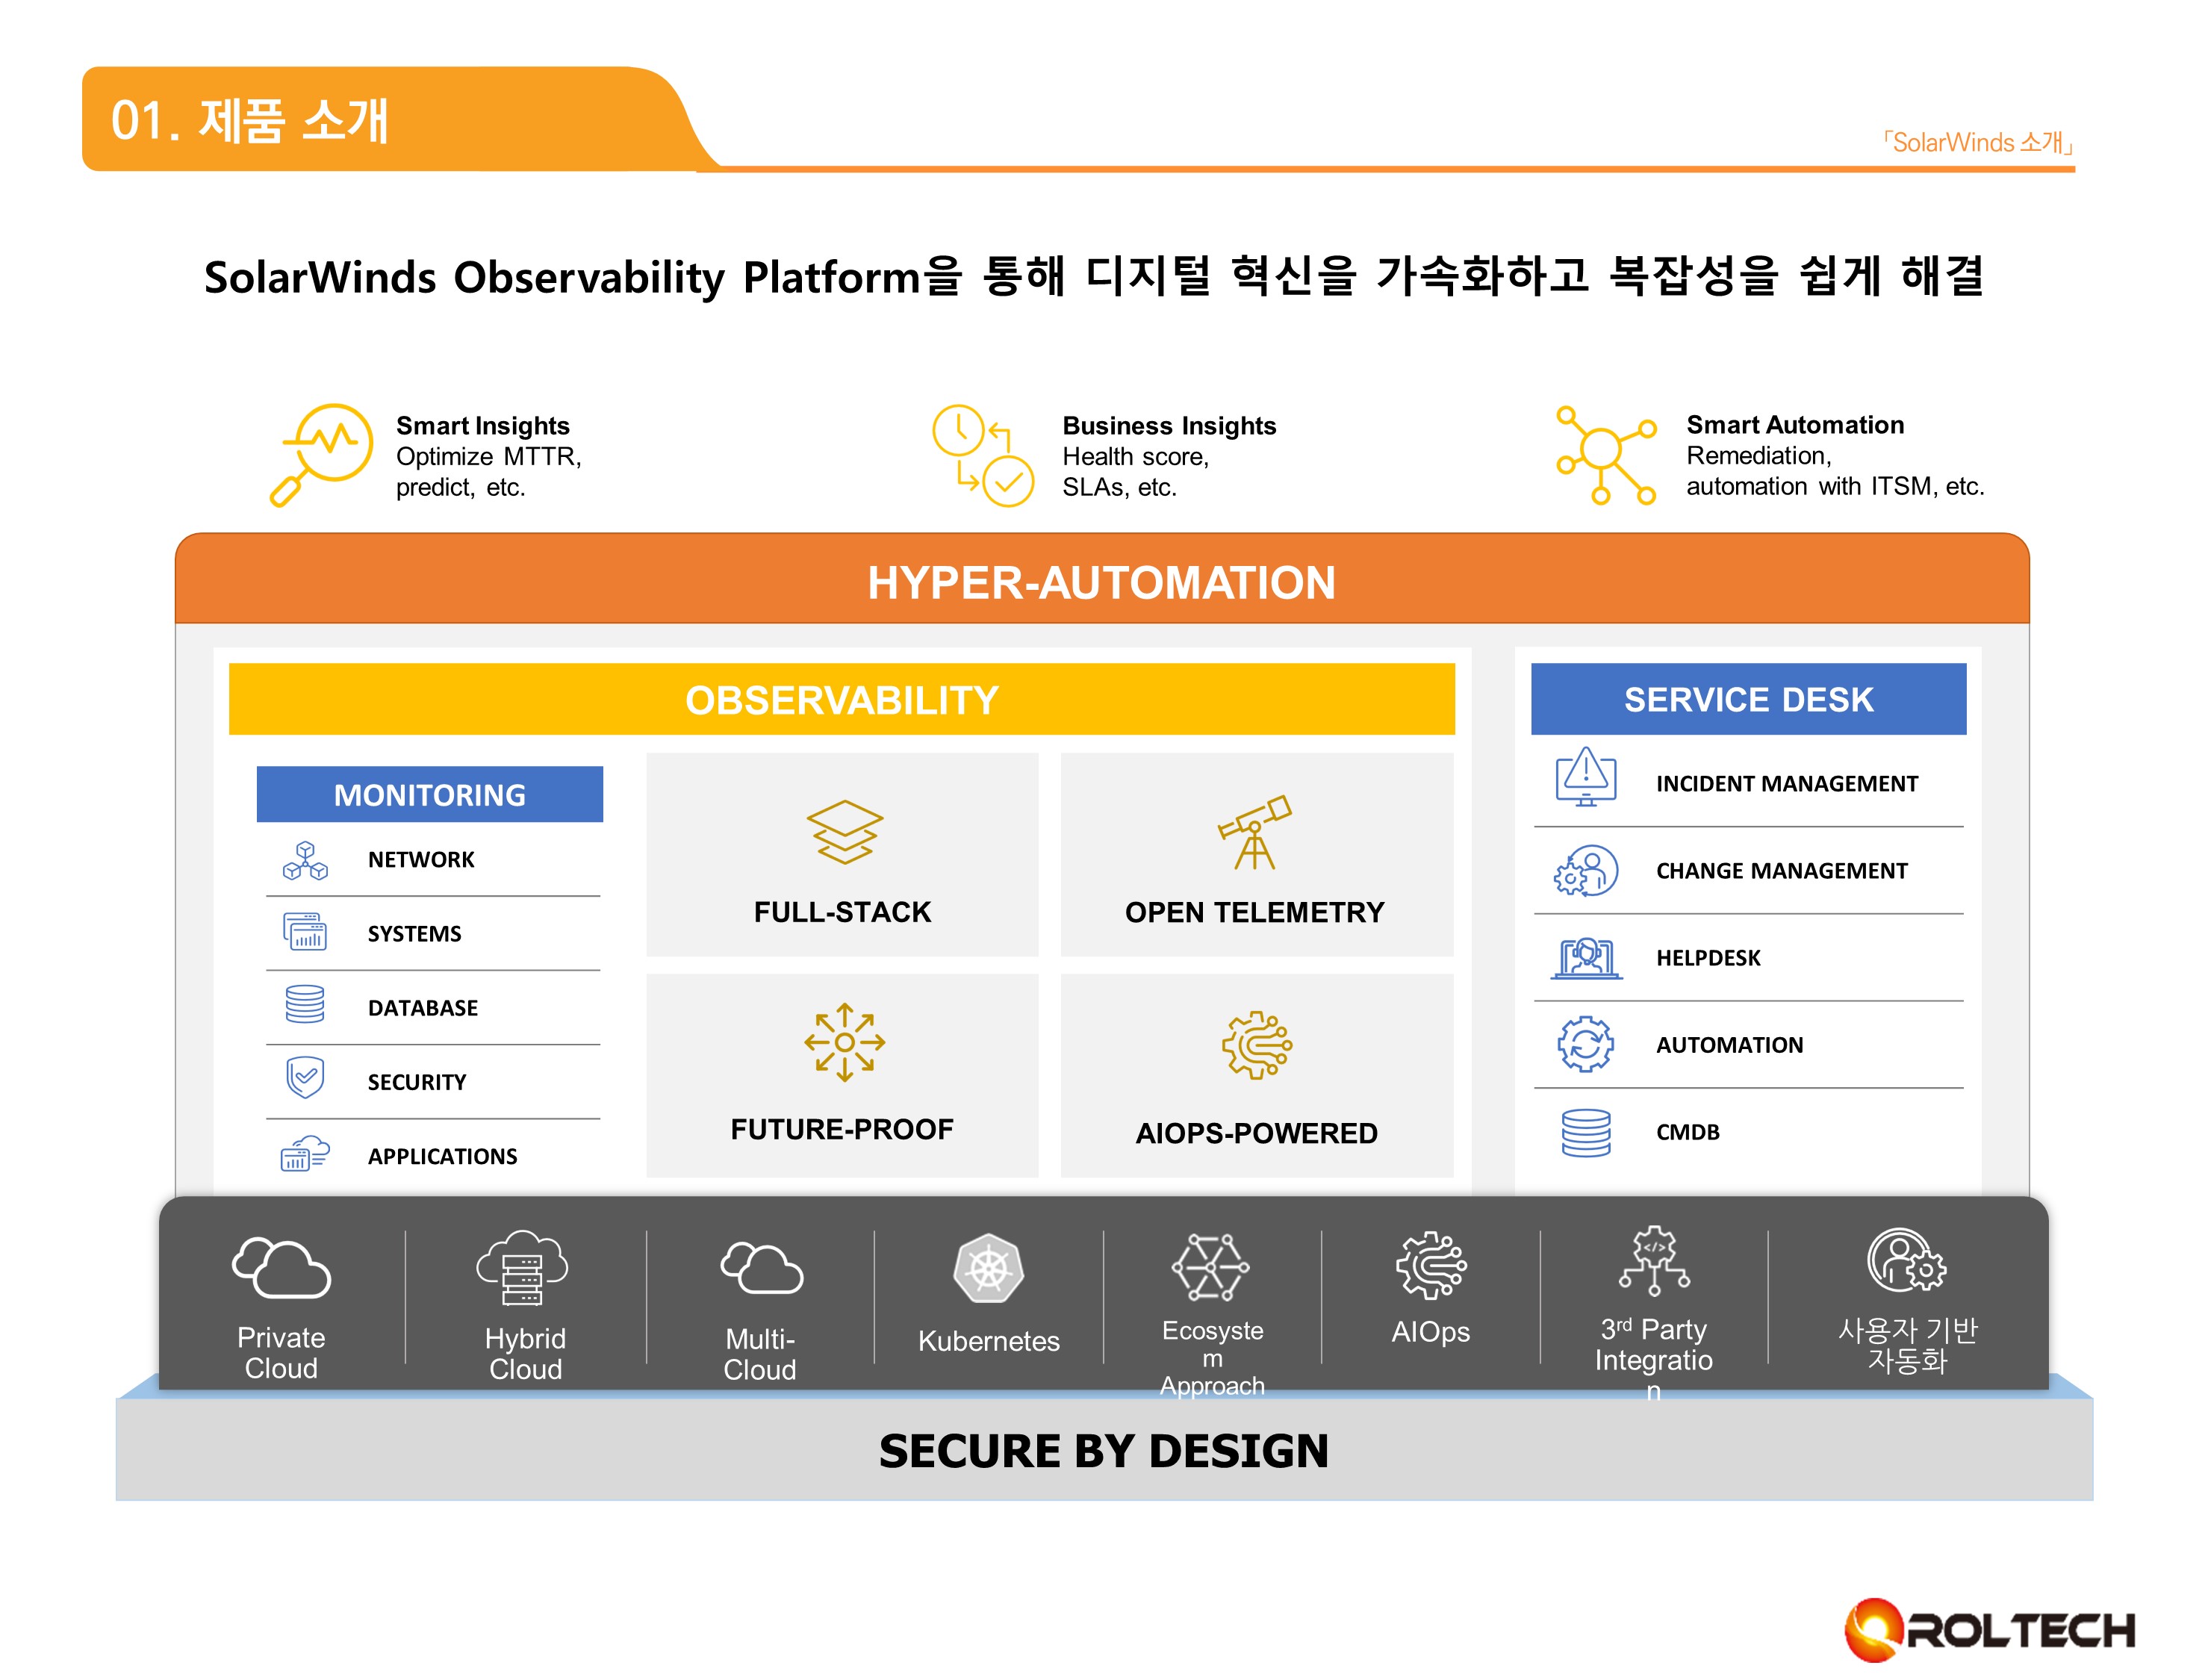Click the AIOps-Powered brain gear icon
This screenshot has width=2205, height=1680.
coord(1256,1045)
